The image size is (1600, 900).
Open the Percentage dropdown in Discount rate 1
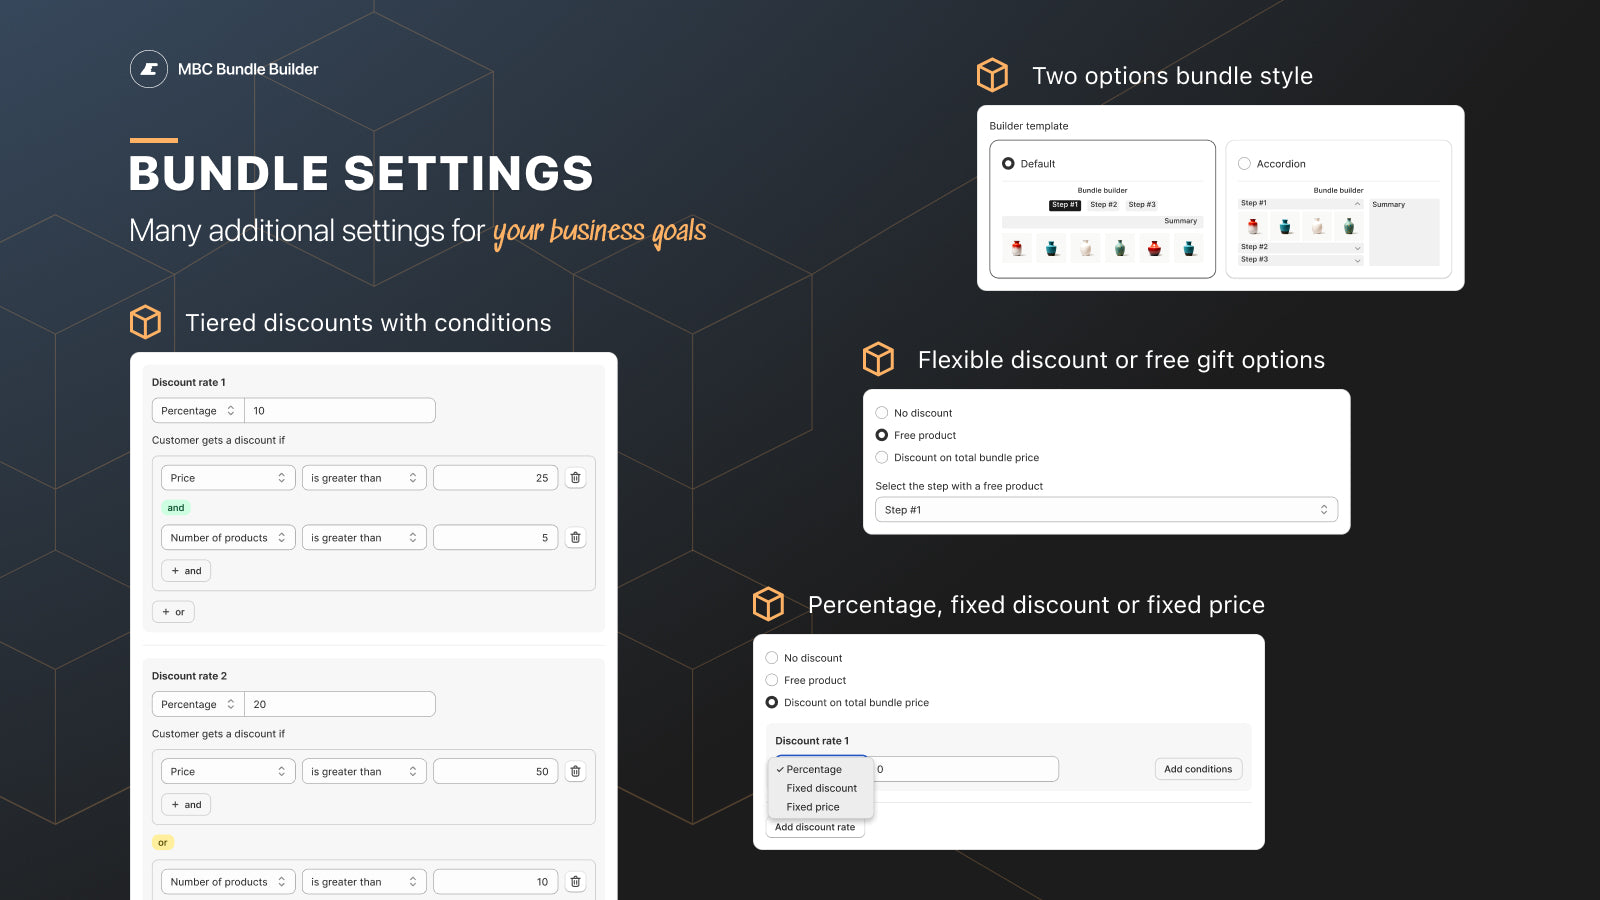197,410
